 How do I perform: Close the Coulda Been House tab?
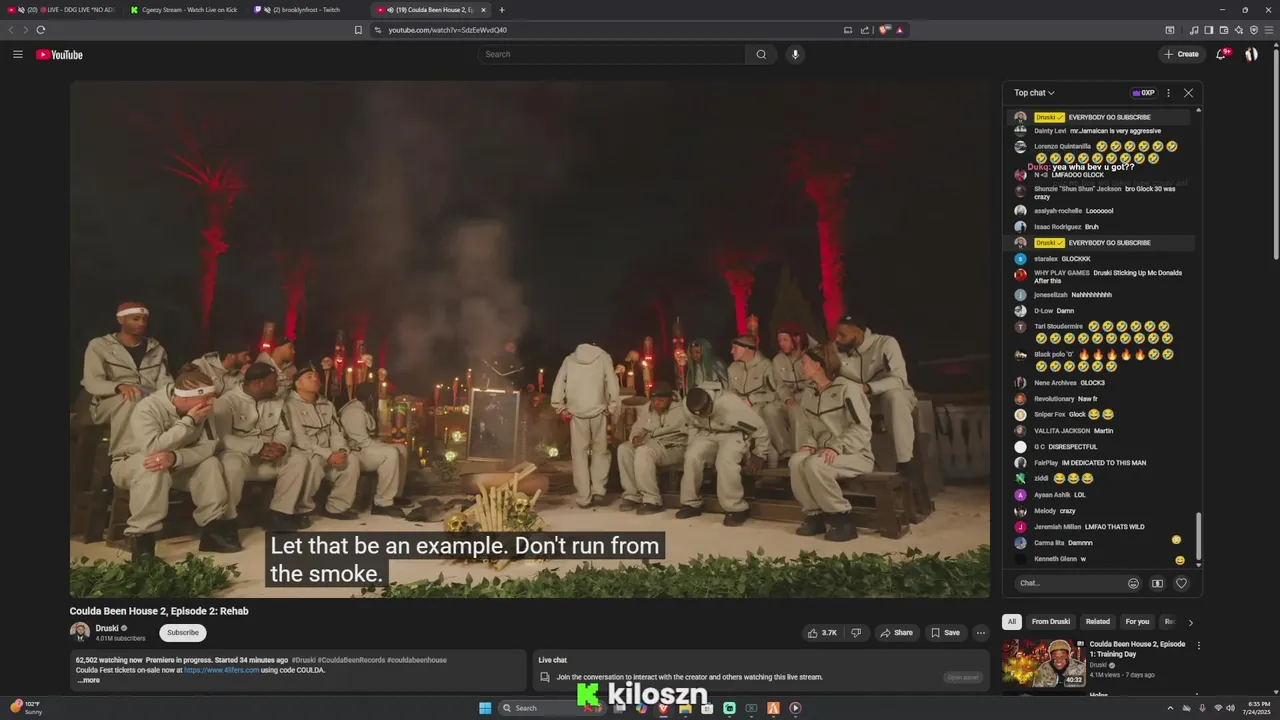484,10
